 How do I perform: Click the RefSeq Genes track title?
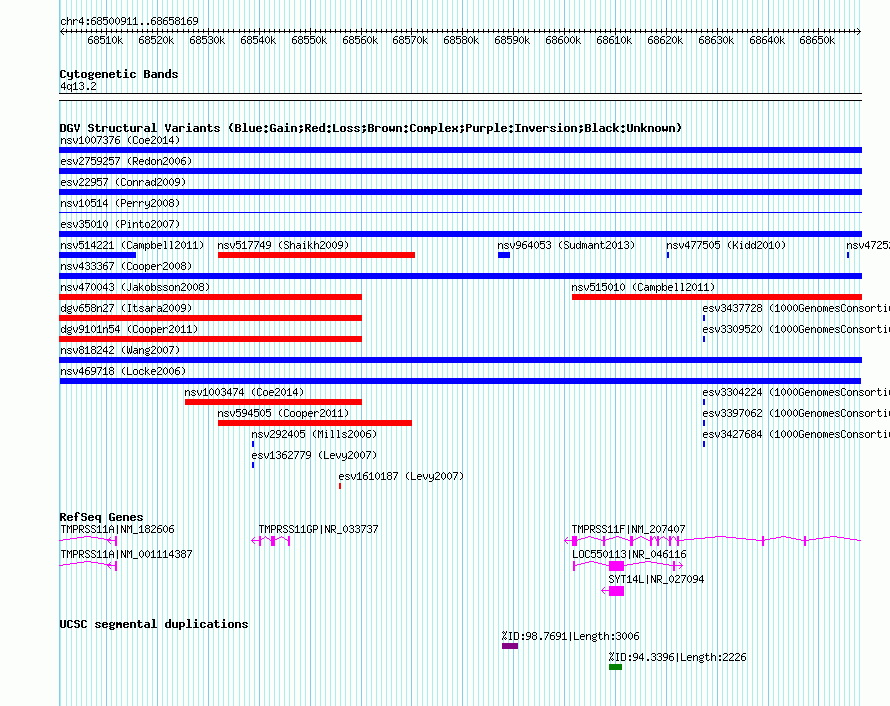tap(102, 517)
